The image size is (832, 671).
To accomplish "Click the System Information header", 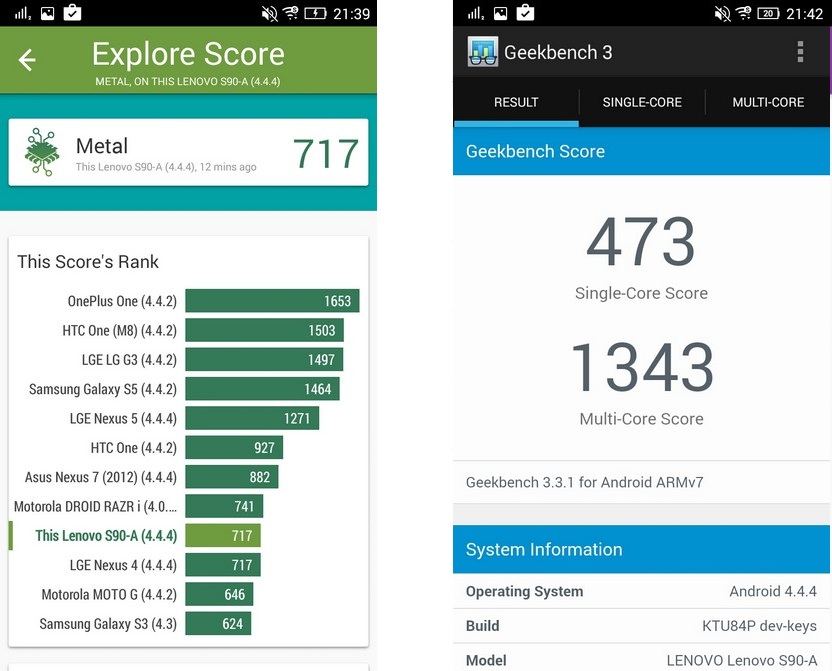I will (x=642, y=549).
